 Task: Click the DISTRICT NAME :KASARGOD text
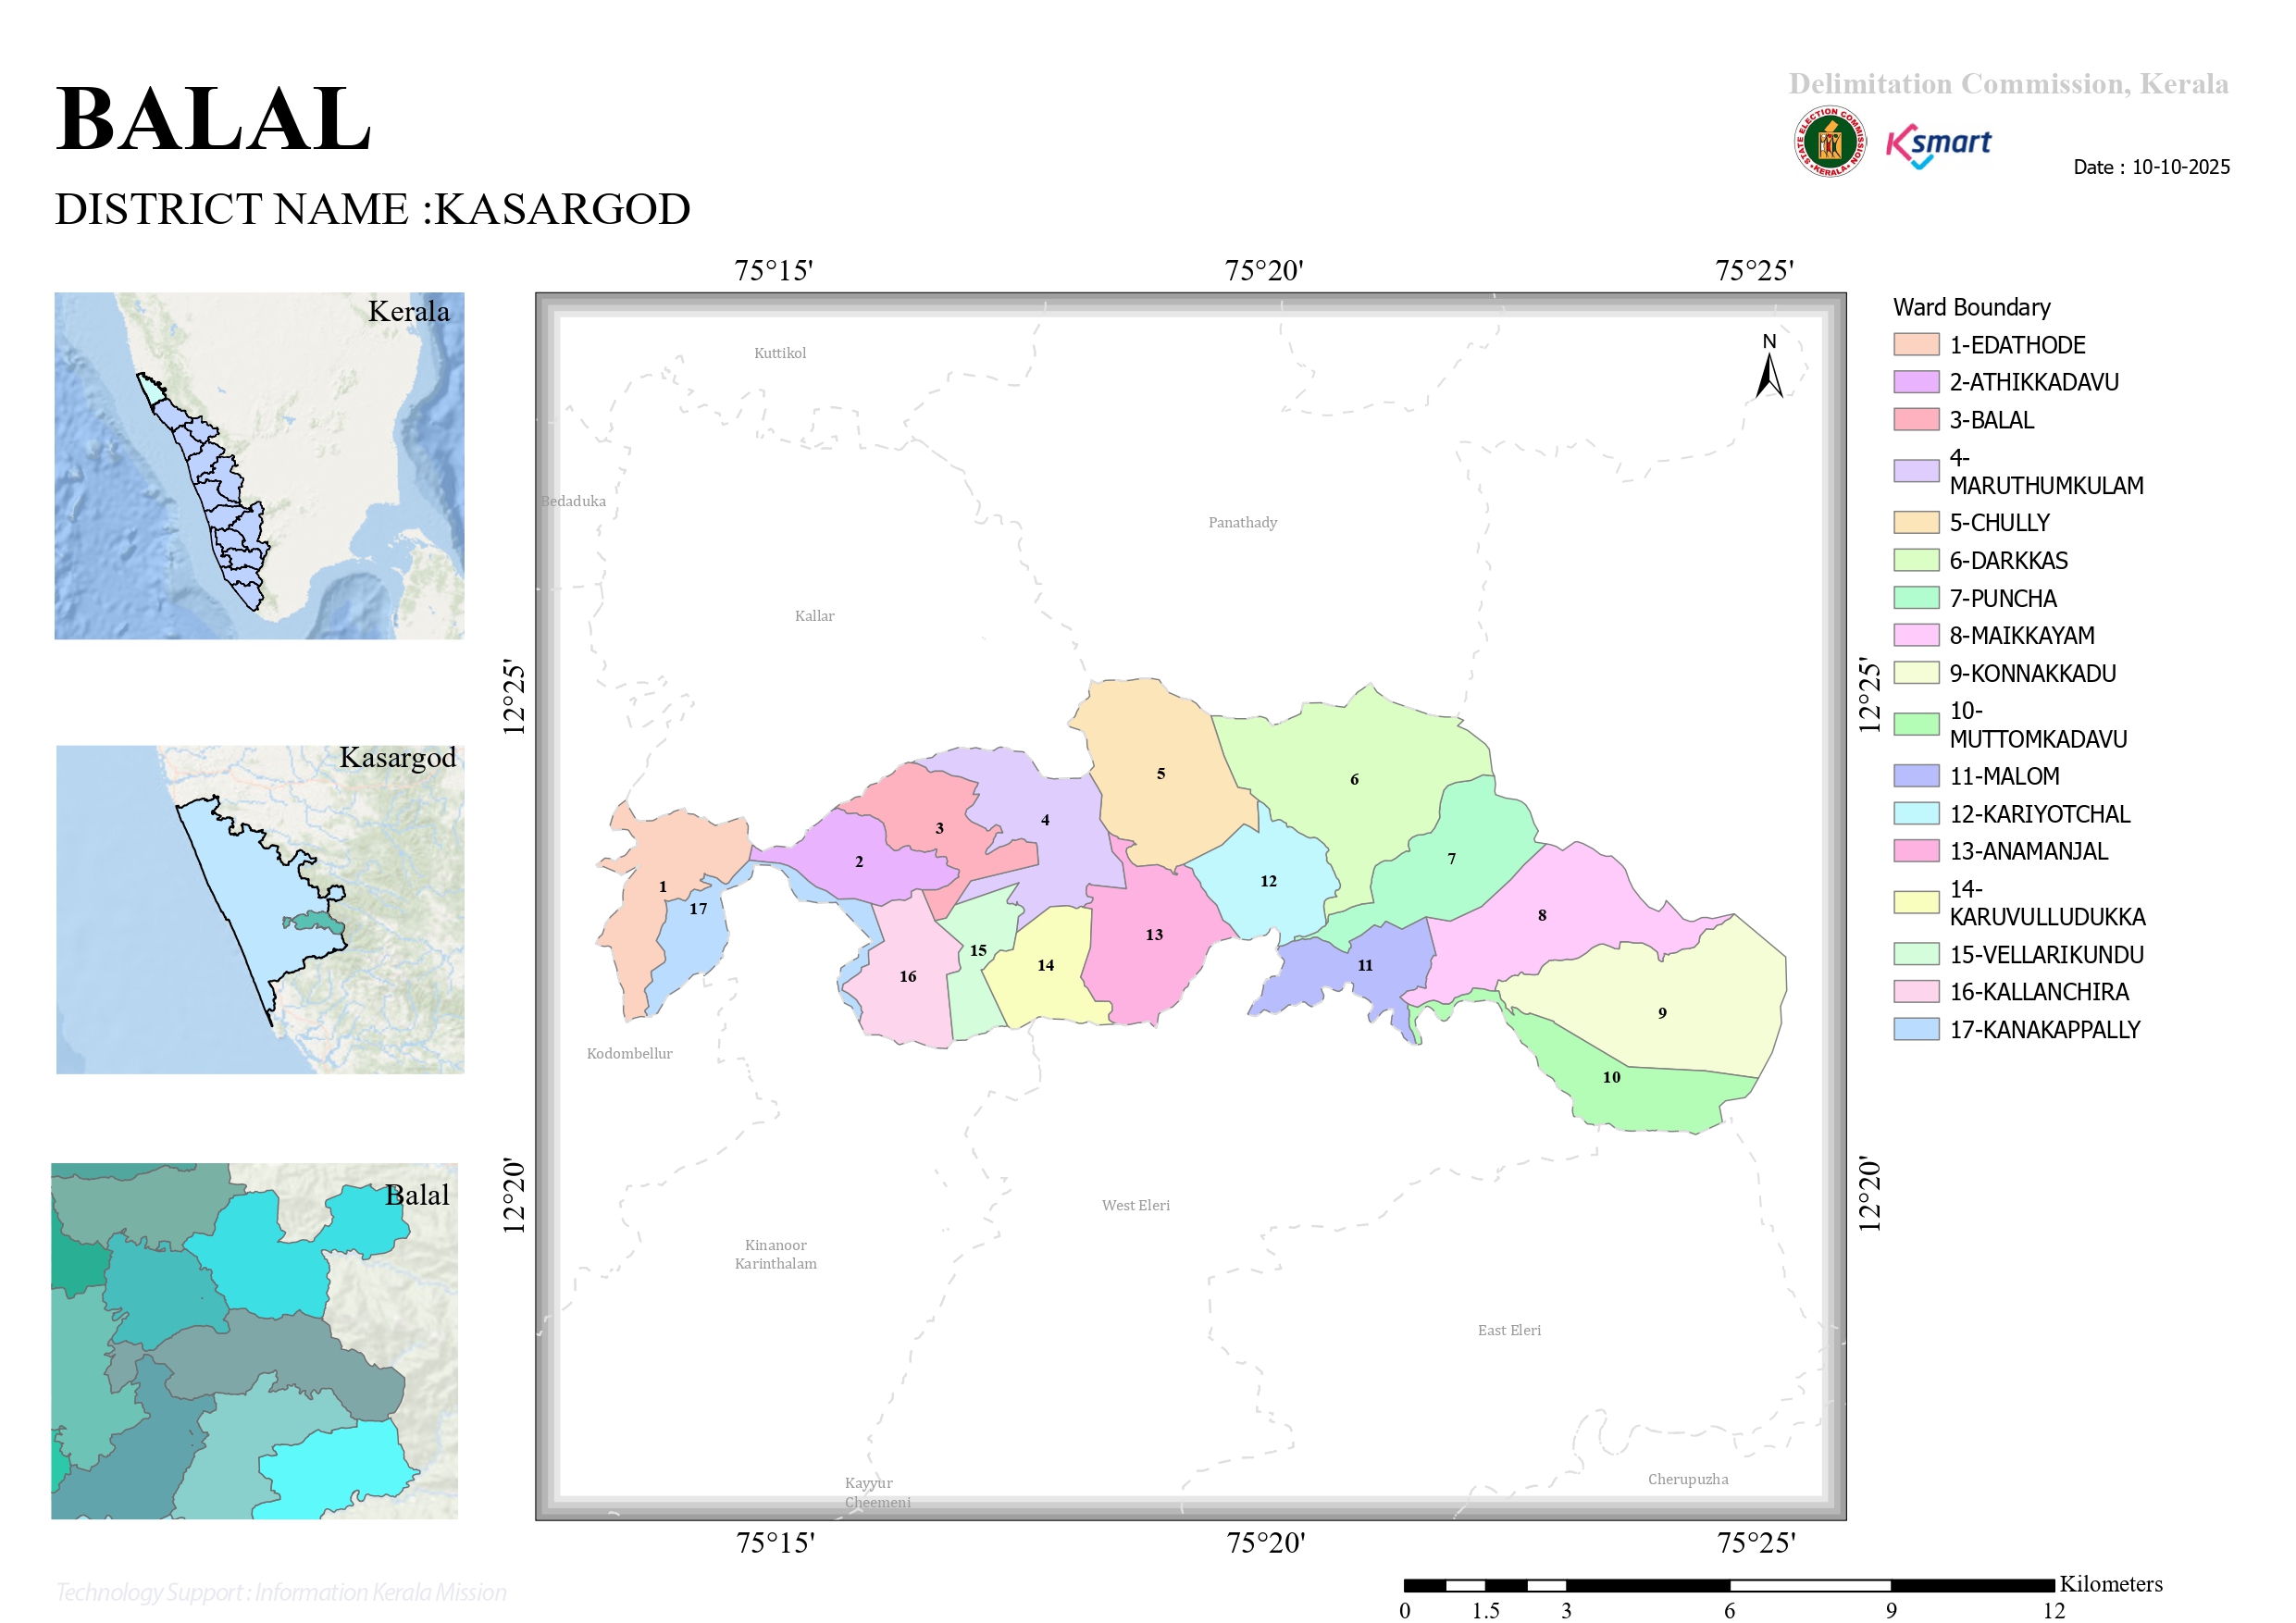pos(372,209)
